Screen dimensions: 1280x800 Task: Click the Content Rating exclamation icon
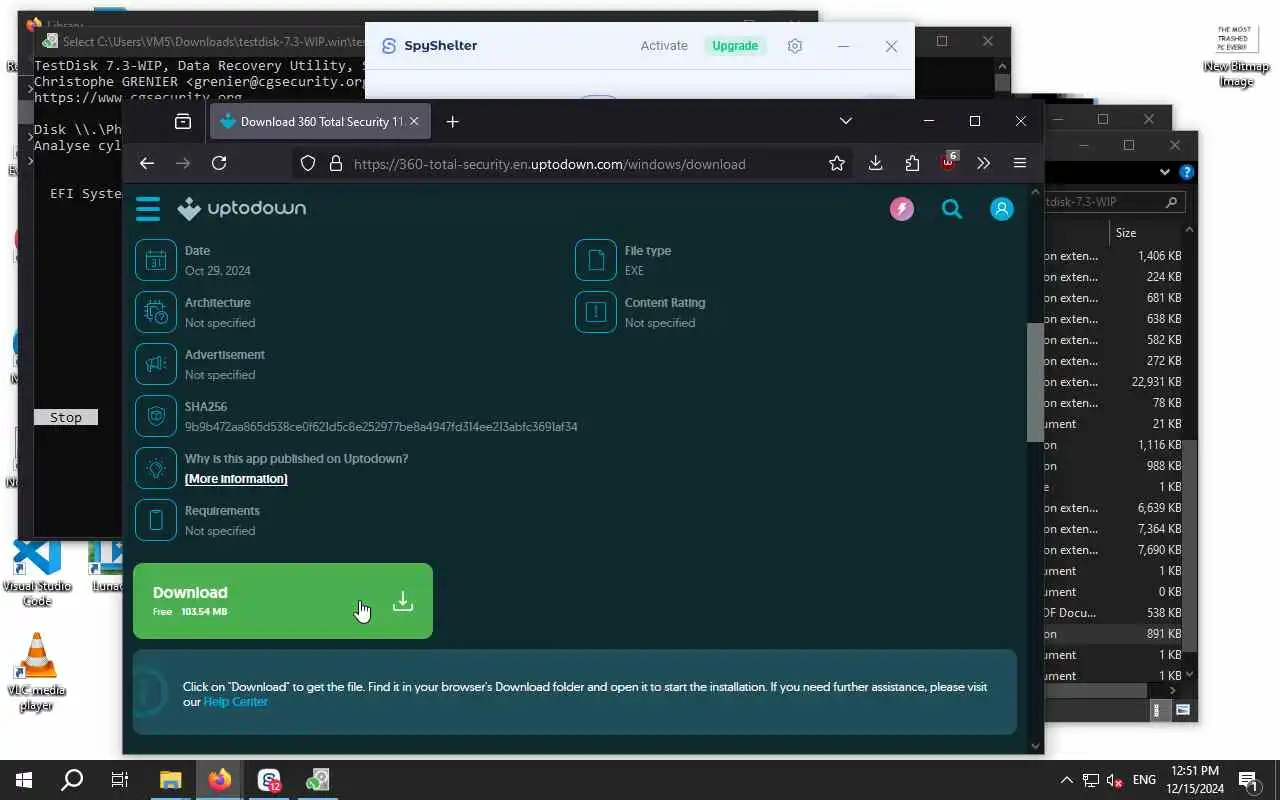595,313
